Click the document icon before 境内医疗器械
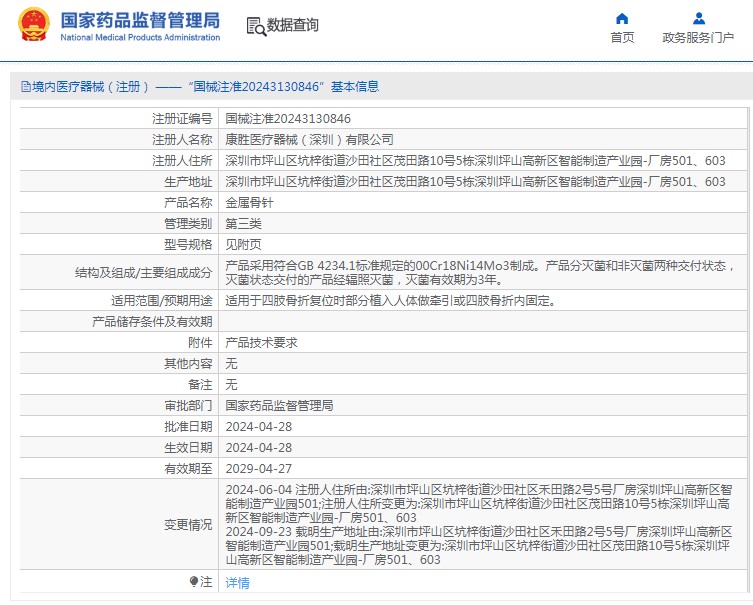This screenshot has width=753, height=605. click(25, 87)
